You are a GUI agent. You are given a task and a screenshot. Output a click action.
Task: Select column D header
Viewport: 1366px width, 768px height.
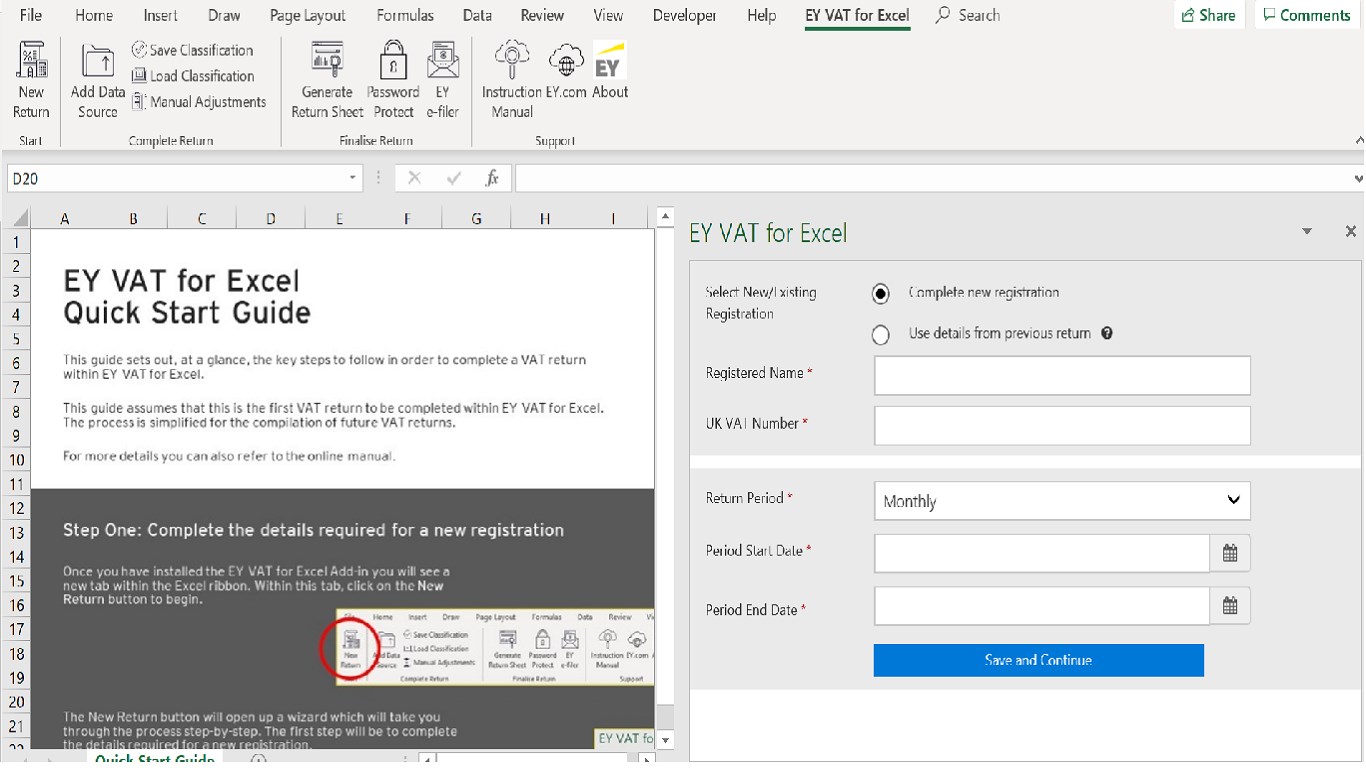(x=270, y=218)
